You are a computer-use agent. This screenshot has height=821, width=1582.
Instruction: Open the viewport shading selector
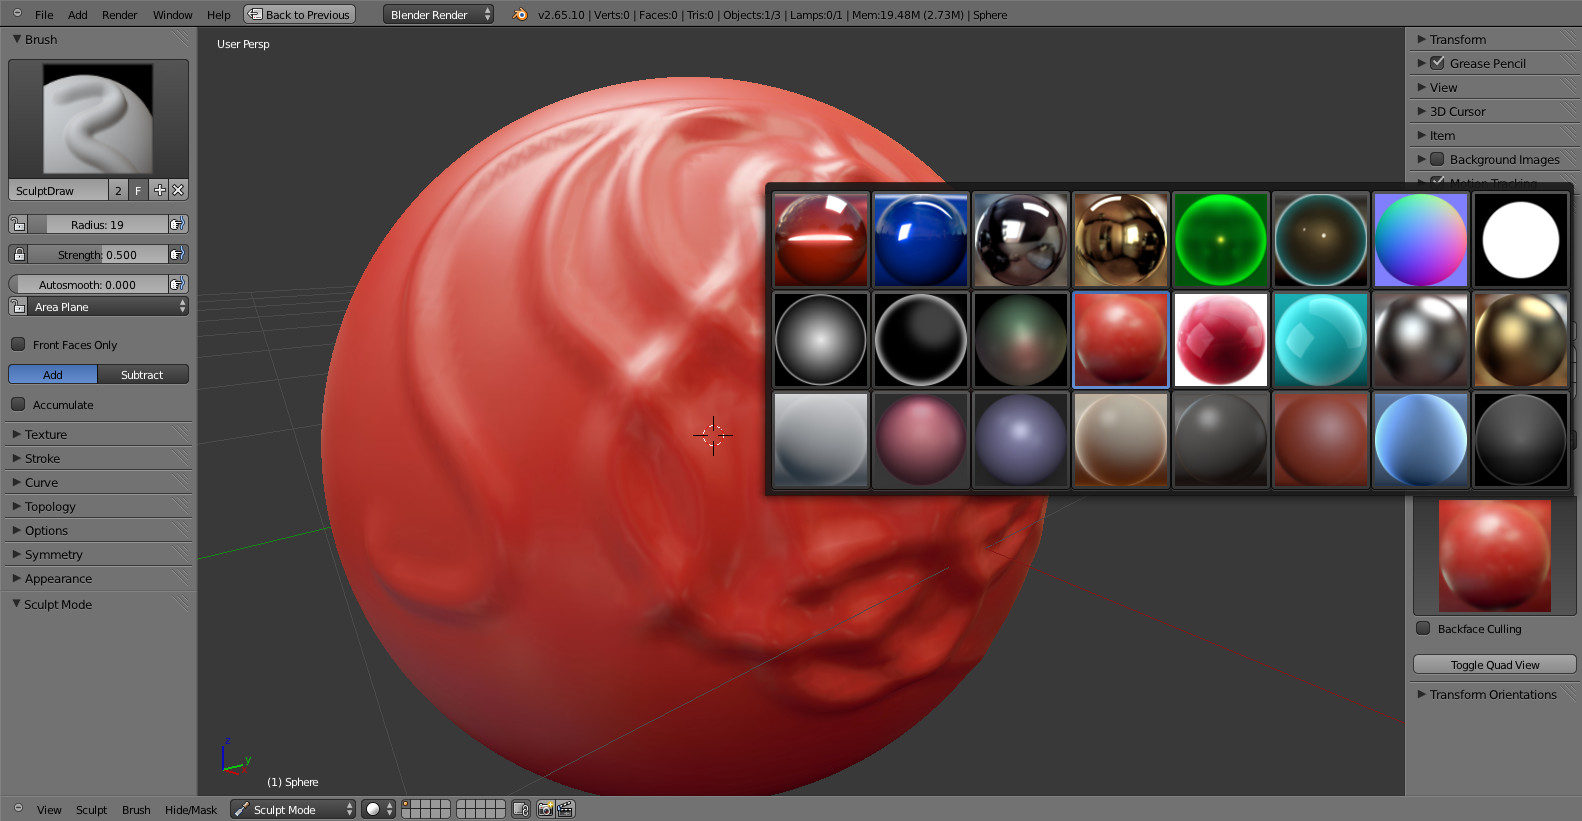pos(378,809)
